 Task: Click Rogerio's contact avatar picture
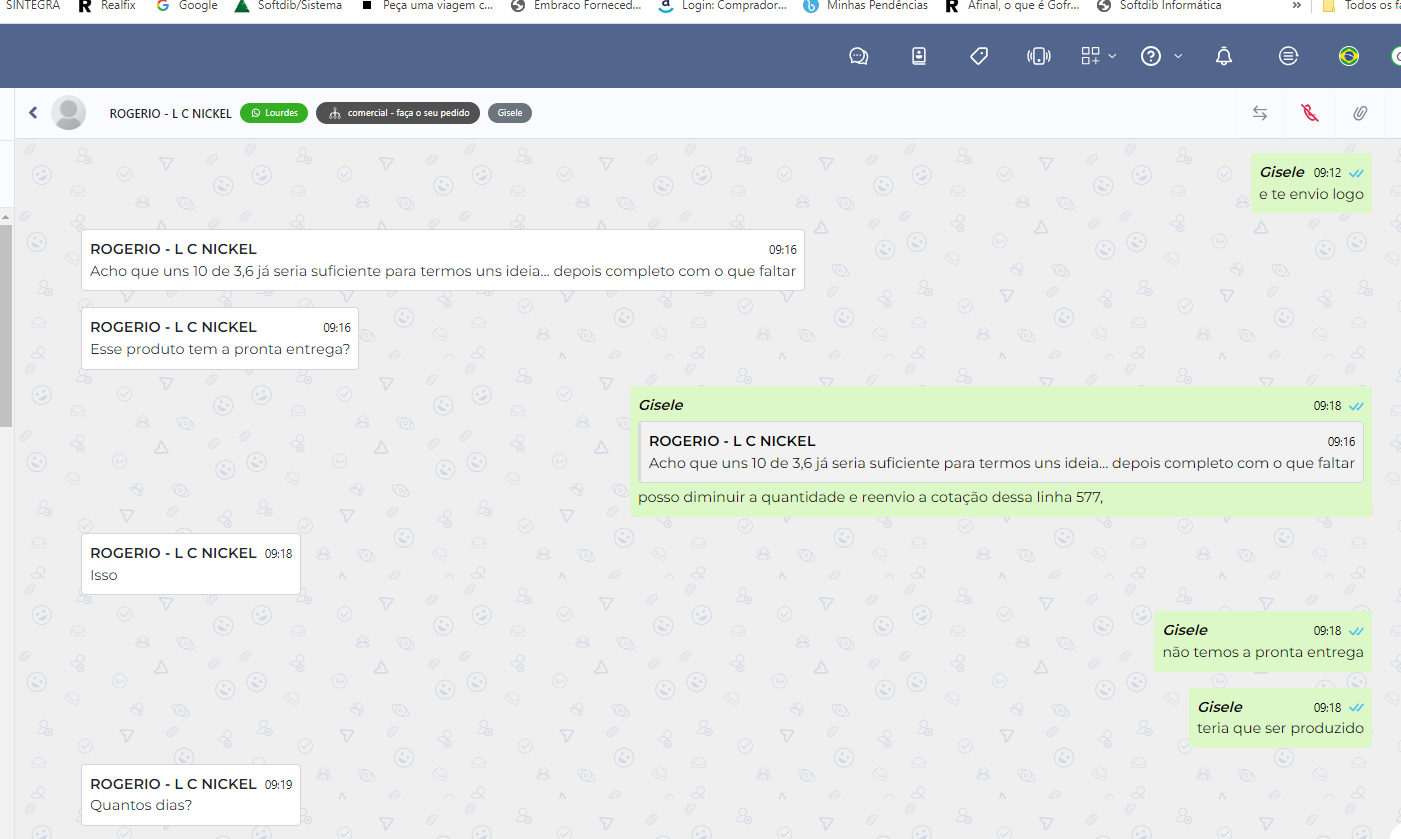pos(68,113)
